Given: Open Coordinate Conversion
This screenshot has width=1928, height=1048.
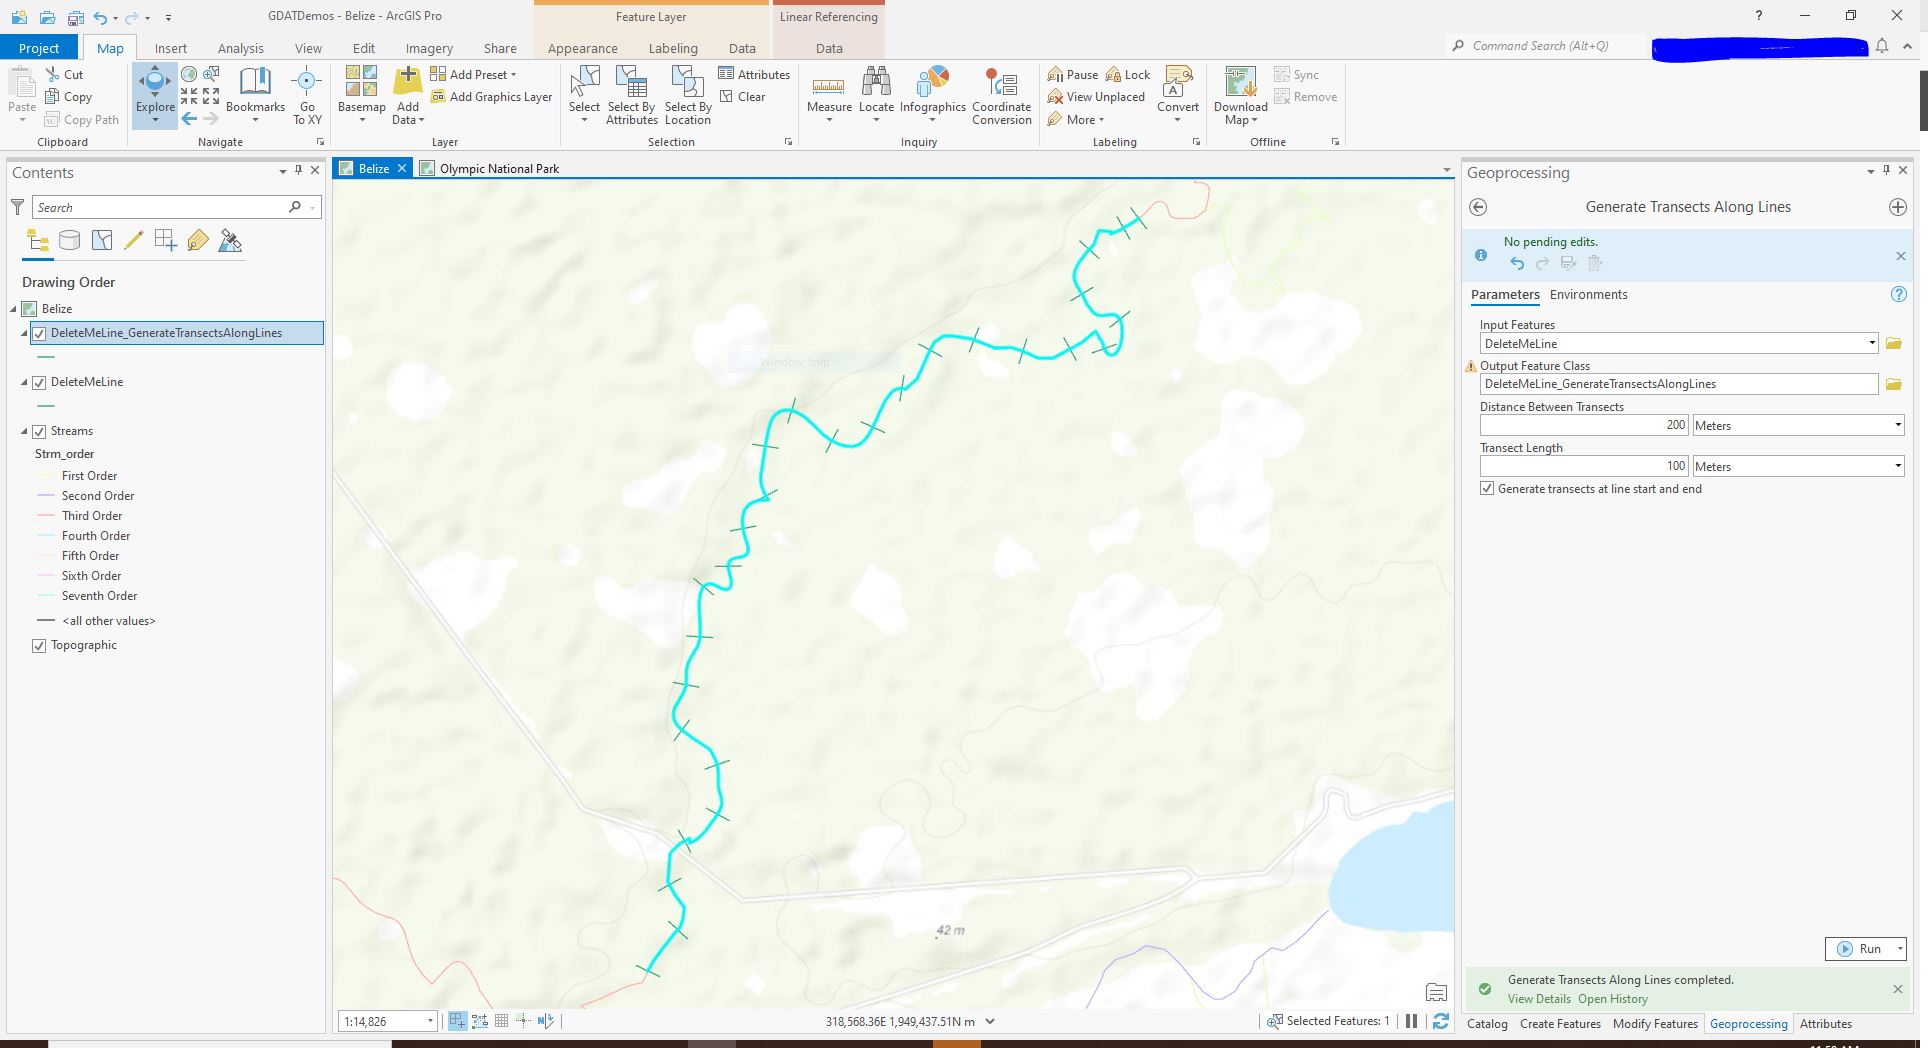Looking at the screenshot, I should tap(1001, 95).
